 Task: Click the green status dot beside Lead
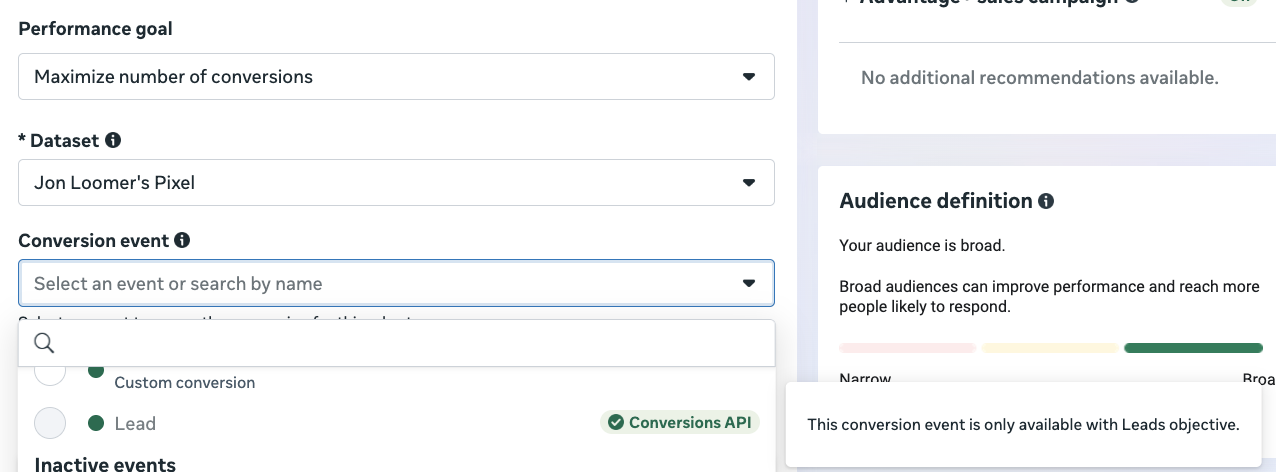96,423
